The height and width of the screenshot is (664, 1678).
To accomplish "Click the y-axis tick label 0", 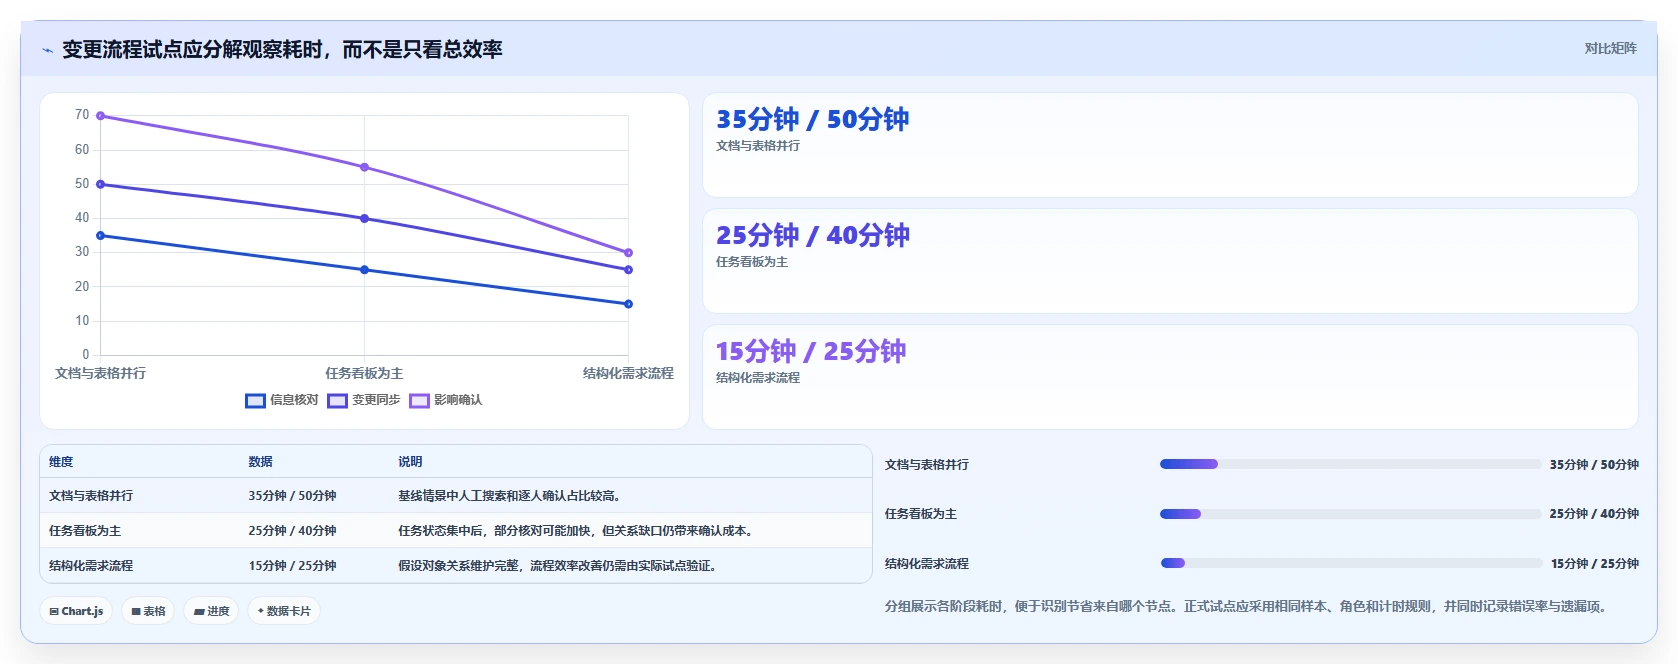I will (86, 355).
